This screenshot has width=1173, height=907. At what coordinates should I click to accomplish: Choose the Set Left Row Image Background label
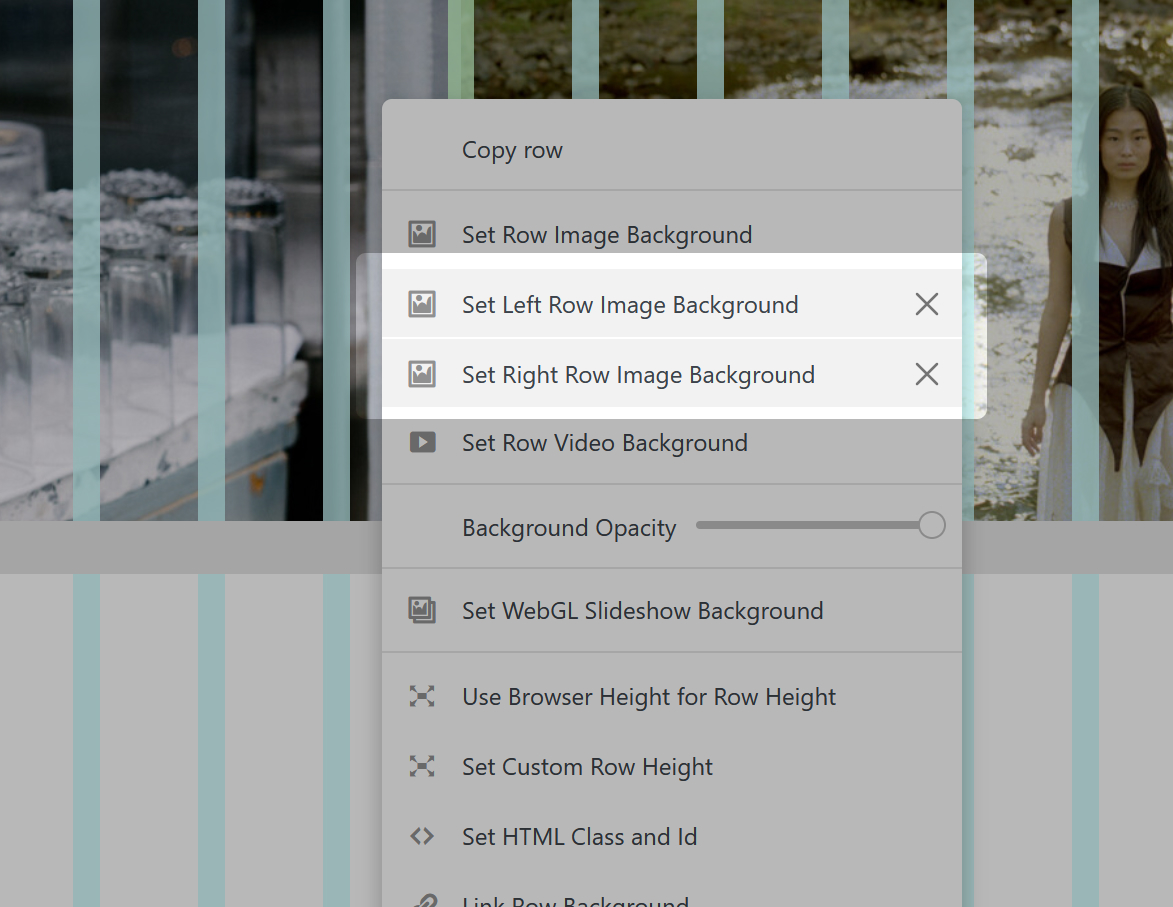click(630, 305)
